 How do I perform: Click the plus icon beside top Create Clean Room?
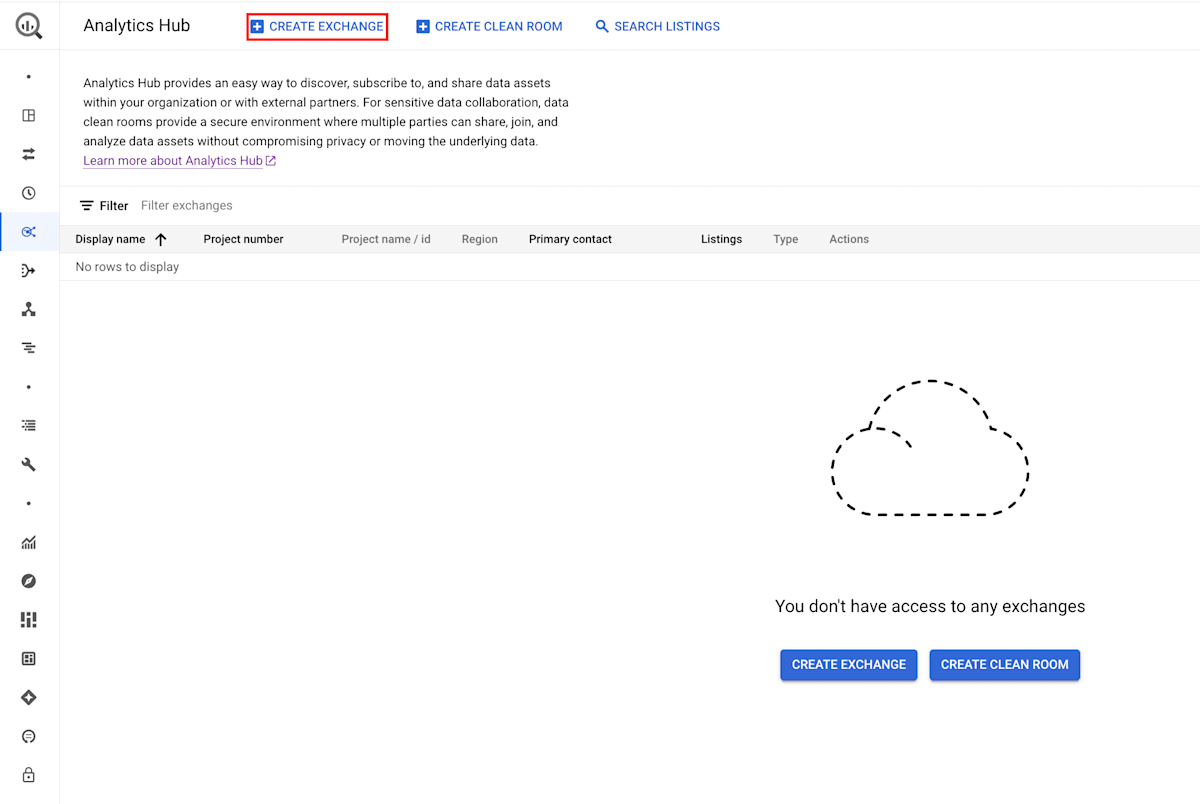click(x=423, y=27)
